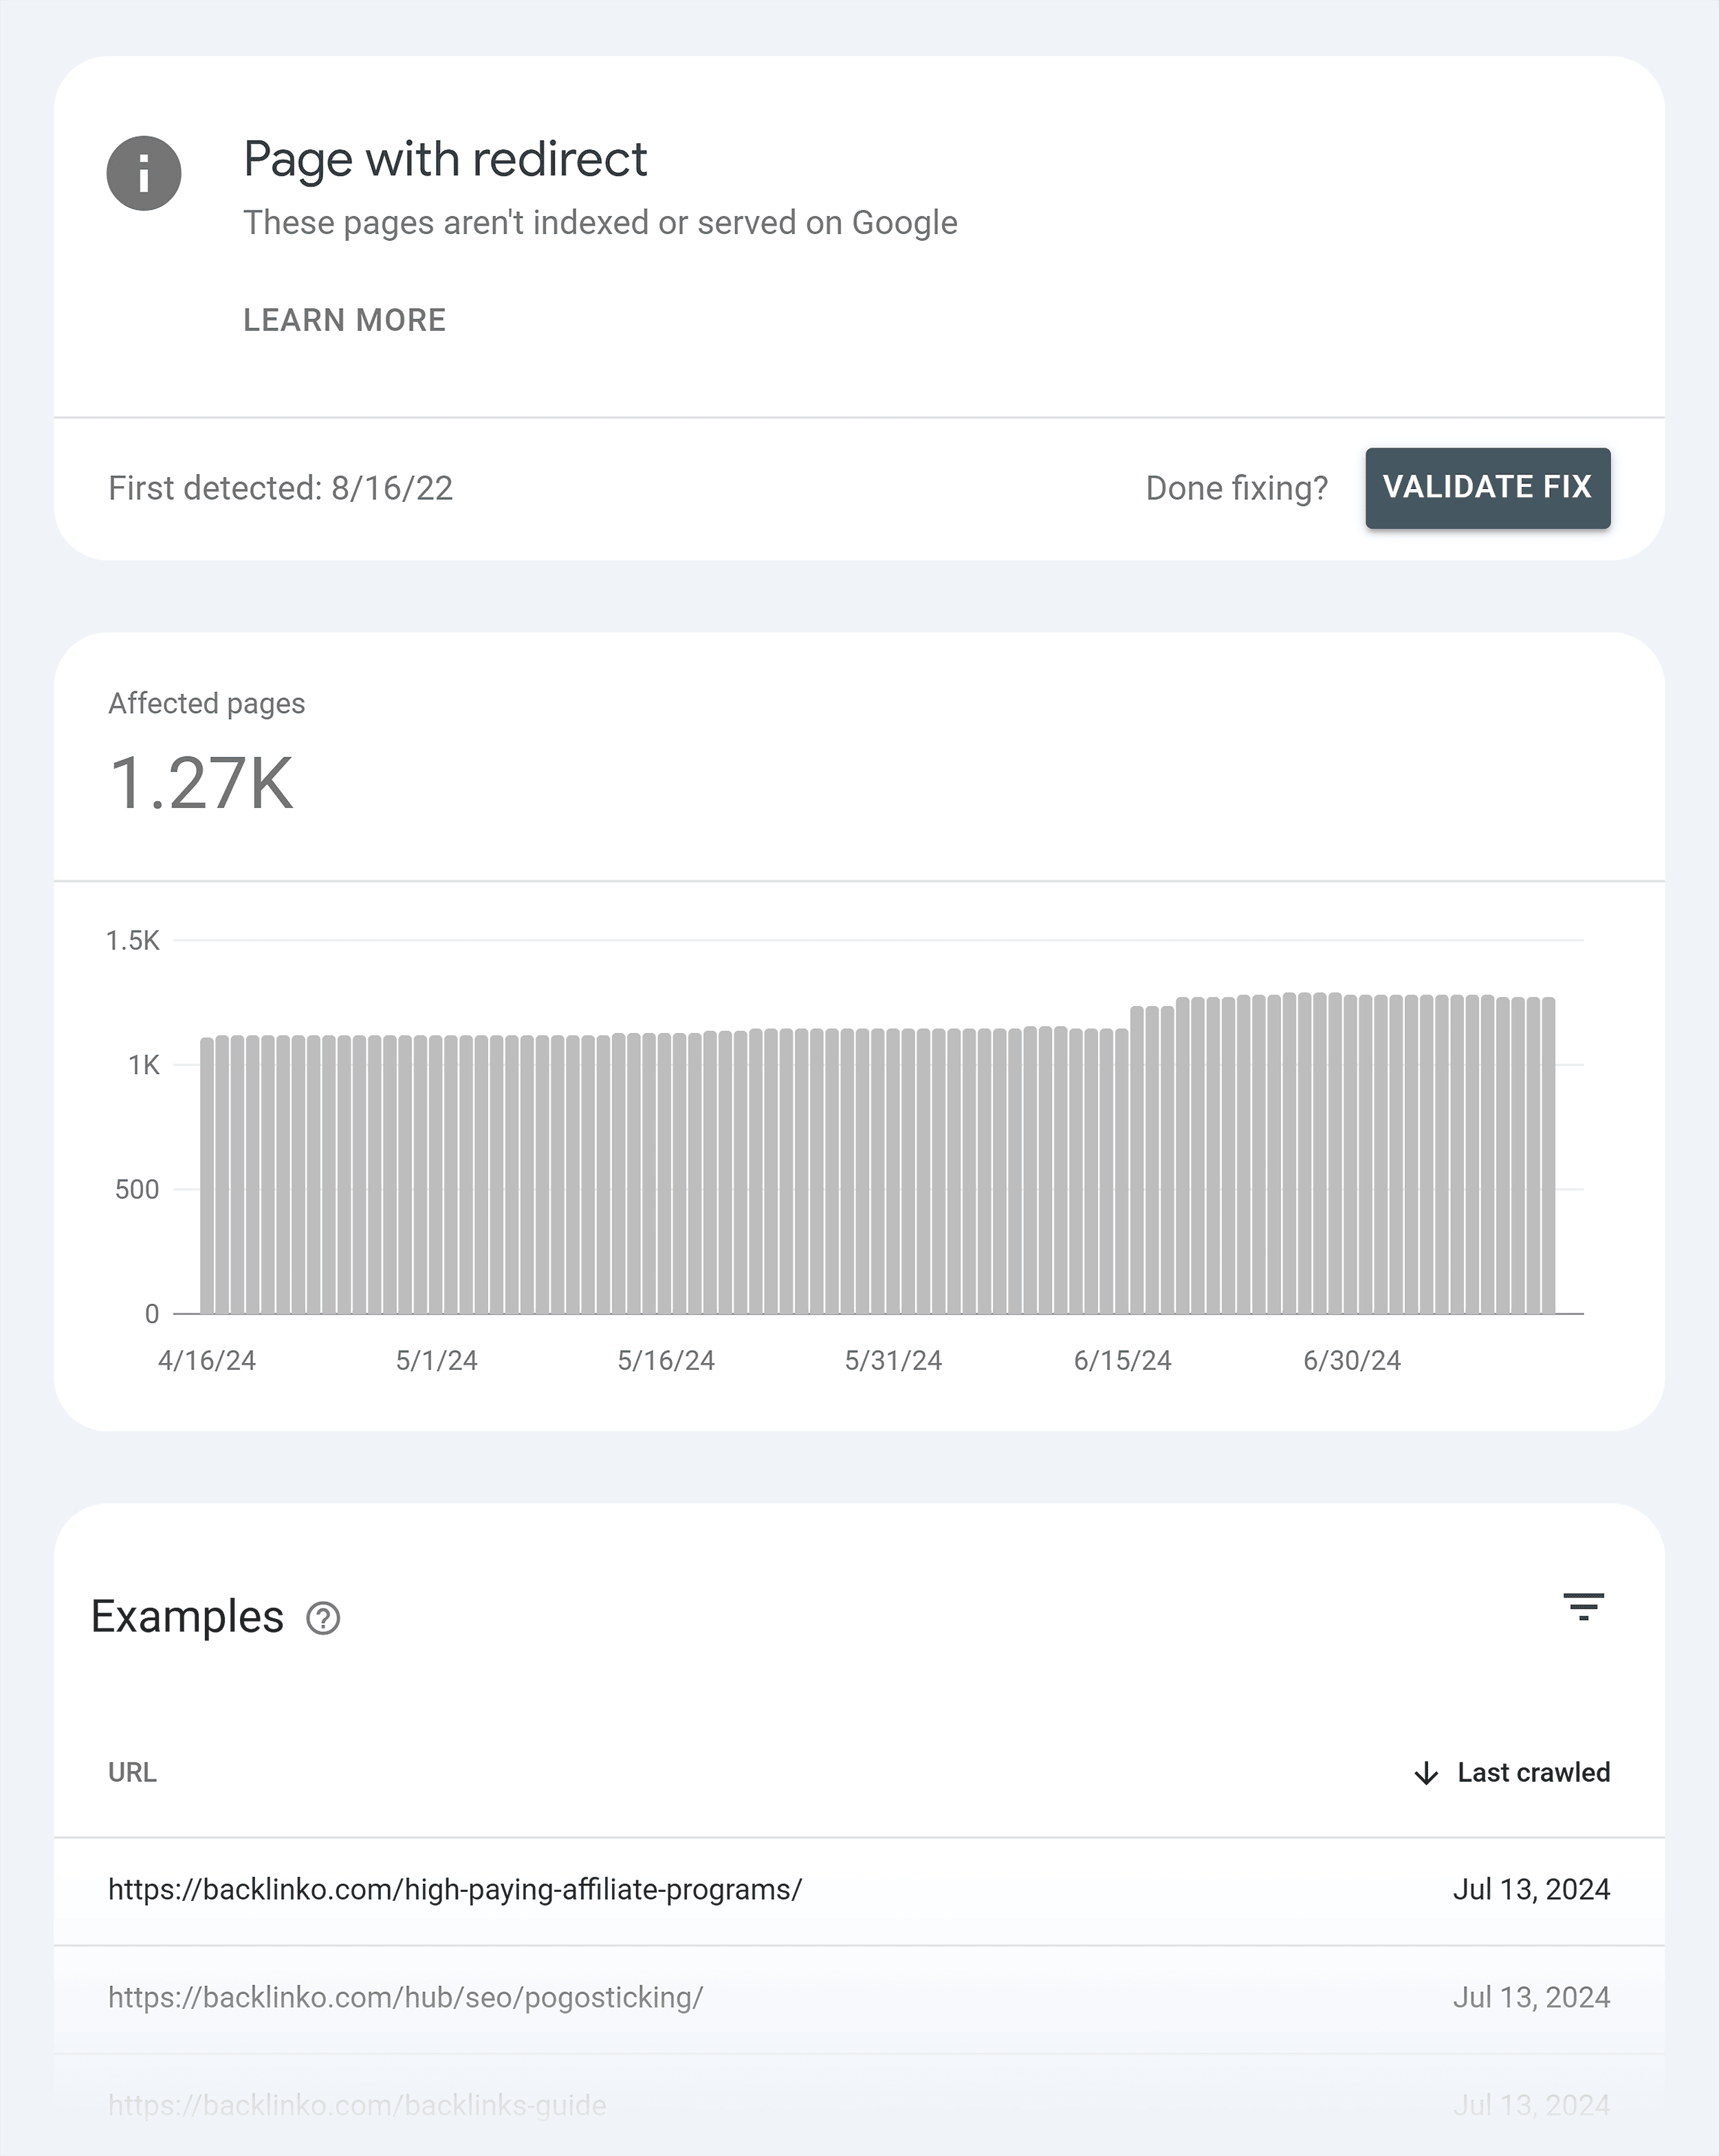Click the 5/31/24 date on chart axis
Image resolution: width=1719 pixels, height=2156 pixels.
[x=893, y=1360]
